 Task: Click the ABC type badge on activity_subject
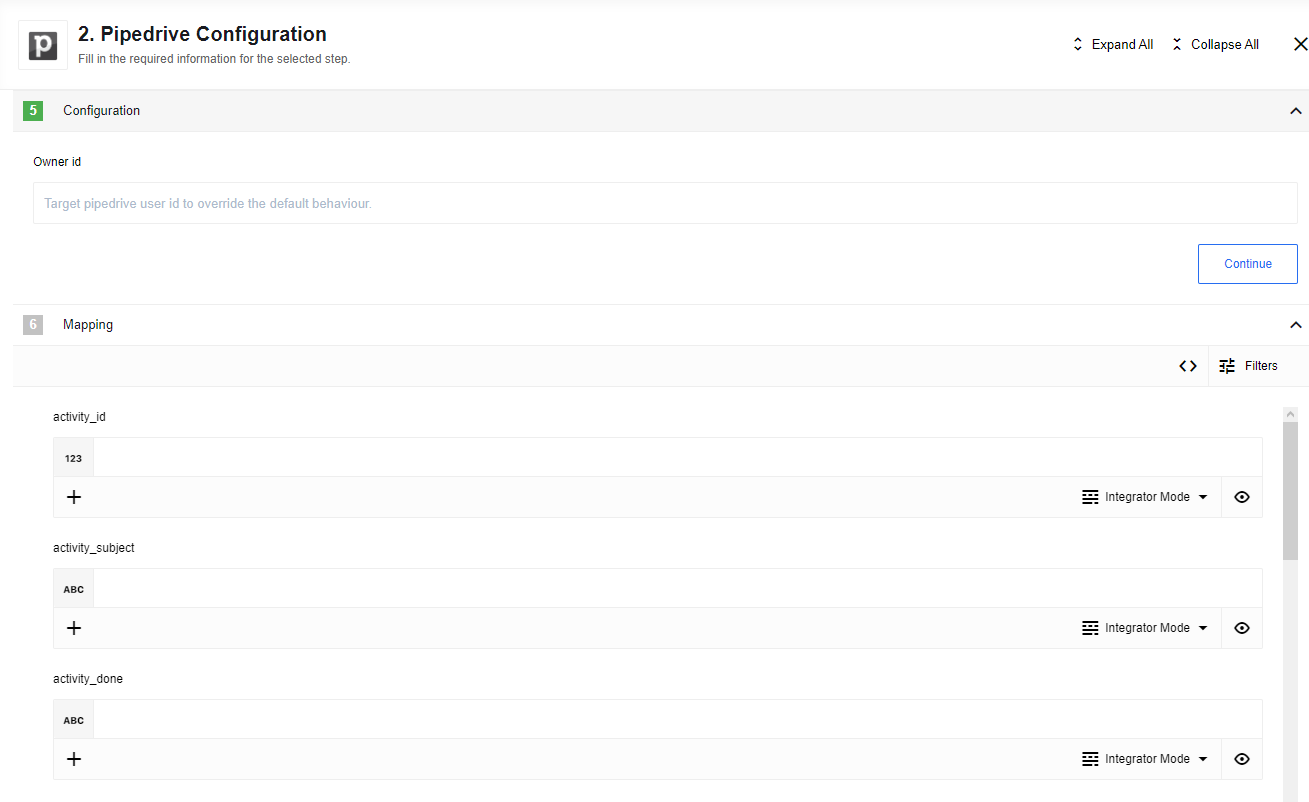[74, 589]
